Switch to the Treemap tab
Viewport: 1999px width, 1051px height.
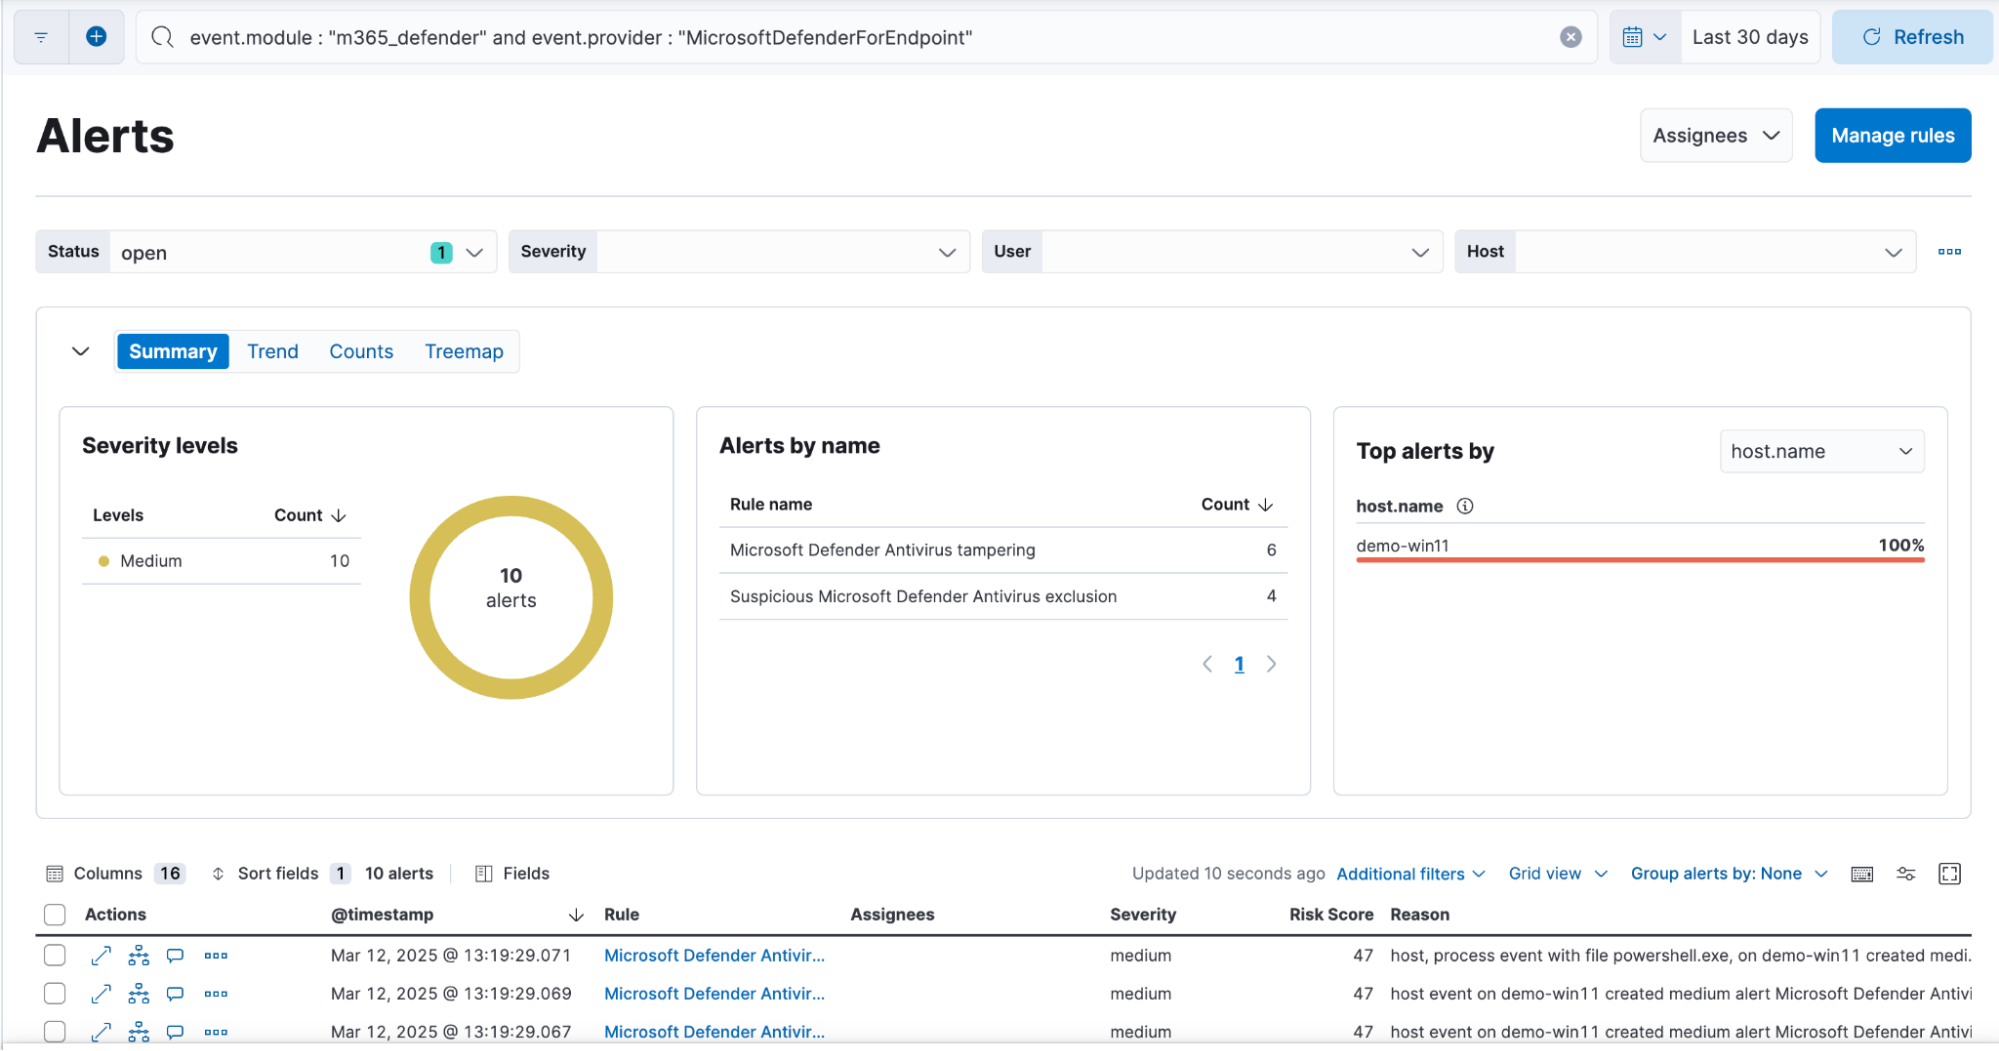pyautogui.click(x=464, y=351)
